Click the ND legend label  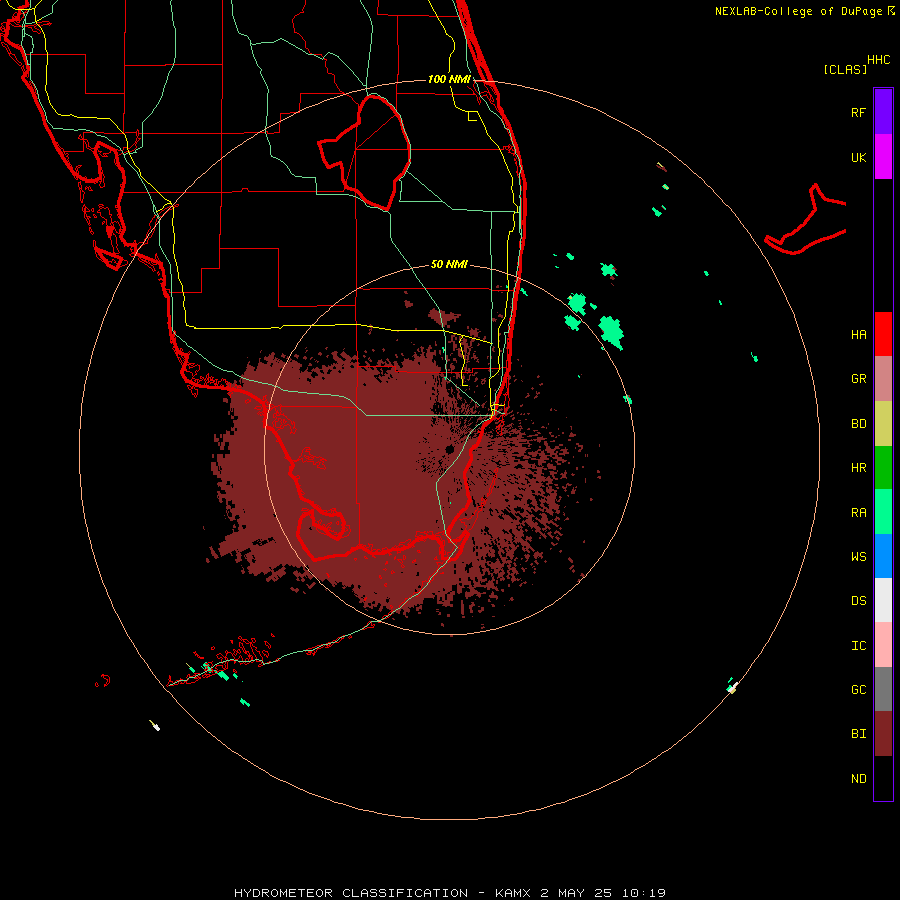click(858, 779)
